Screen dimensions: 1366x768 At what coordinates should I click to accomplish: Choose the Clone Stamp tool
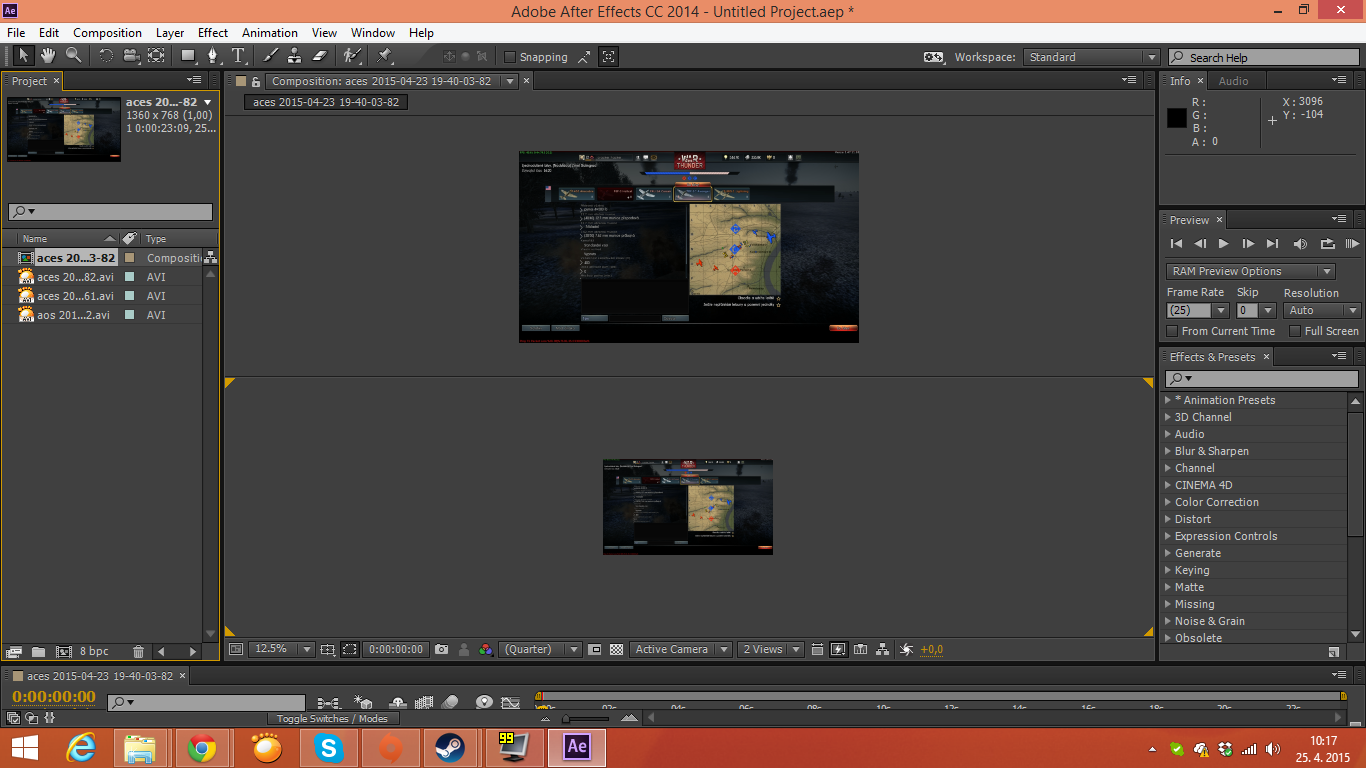(x=295, y=56)
